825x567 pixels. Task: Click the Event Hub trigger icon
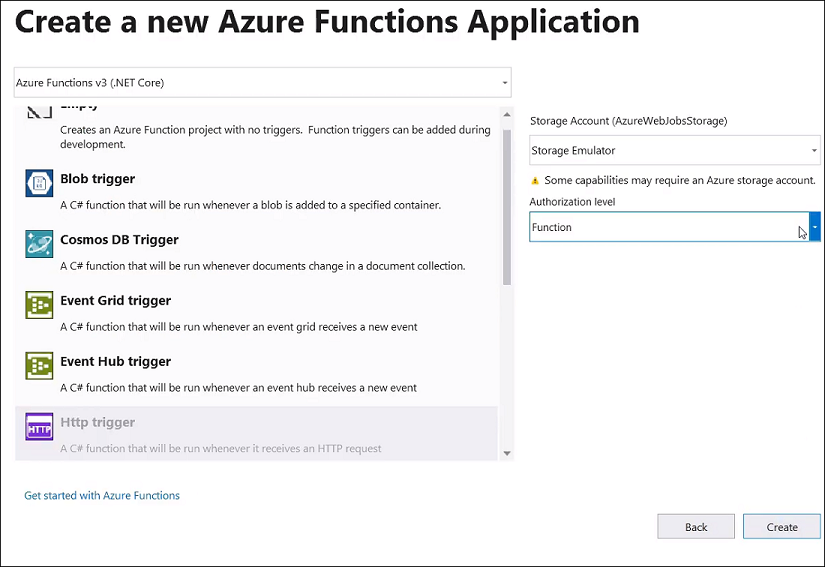39,366
